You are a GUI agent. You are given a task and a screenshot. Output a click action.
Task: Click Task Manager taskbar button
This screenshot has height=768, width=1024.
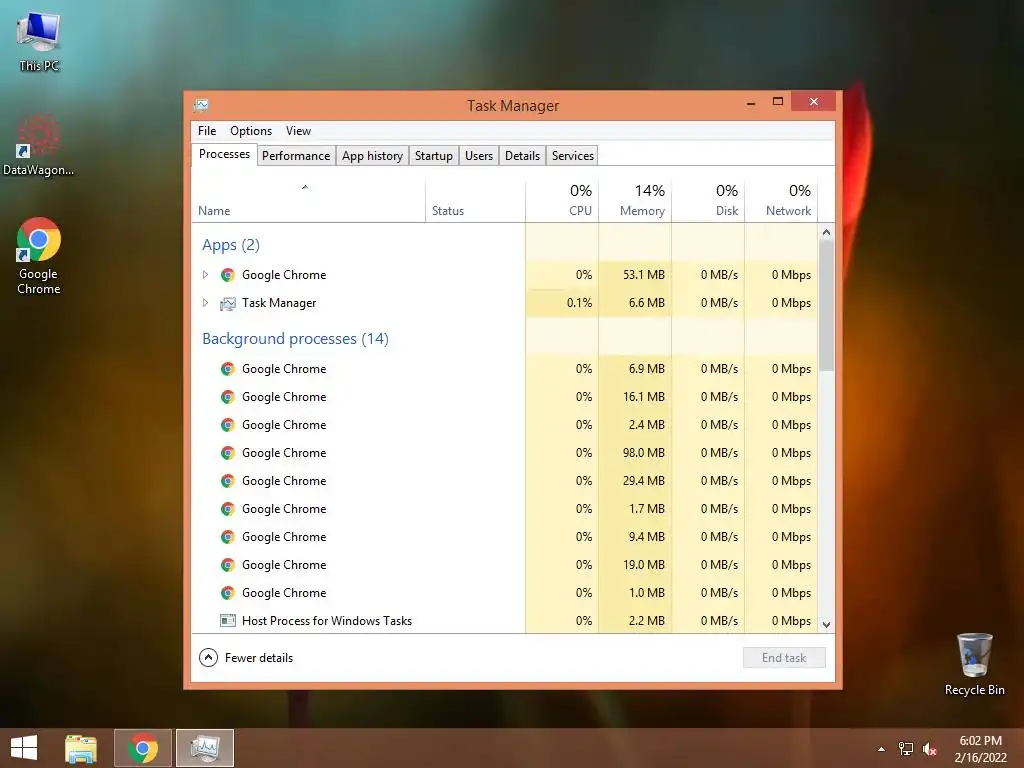(204, 748)
